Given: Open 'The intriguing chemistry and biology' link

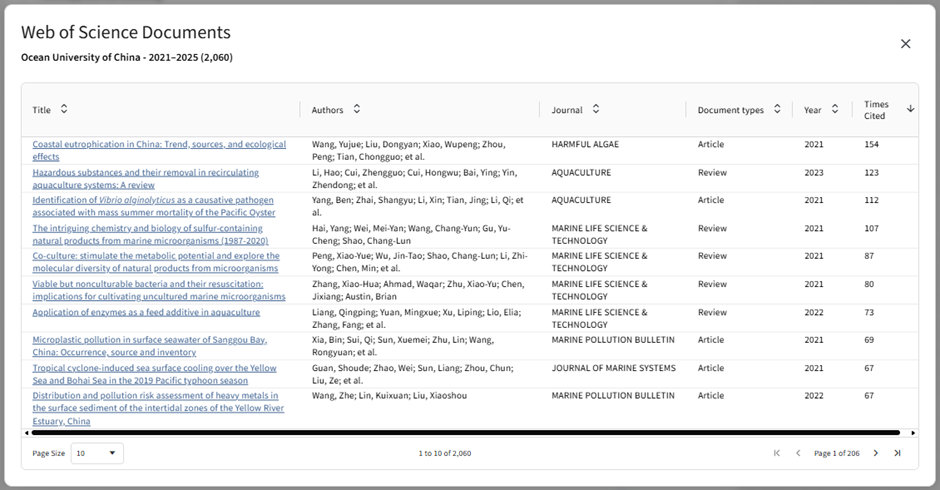Looking at the screenshot, I should click(x=150, y=235).
